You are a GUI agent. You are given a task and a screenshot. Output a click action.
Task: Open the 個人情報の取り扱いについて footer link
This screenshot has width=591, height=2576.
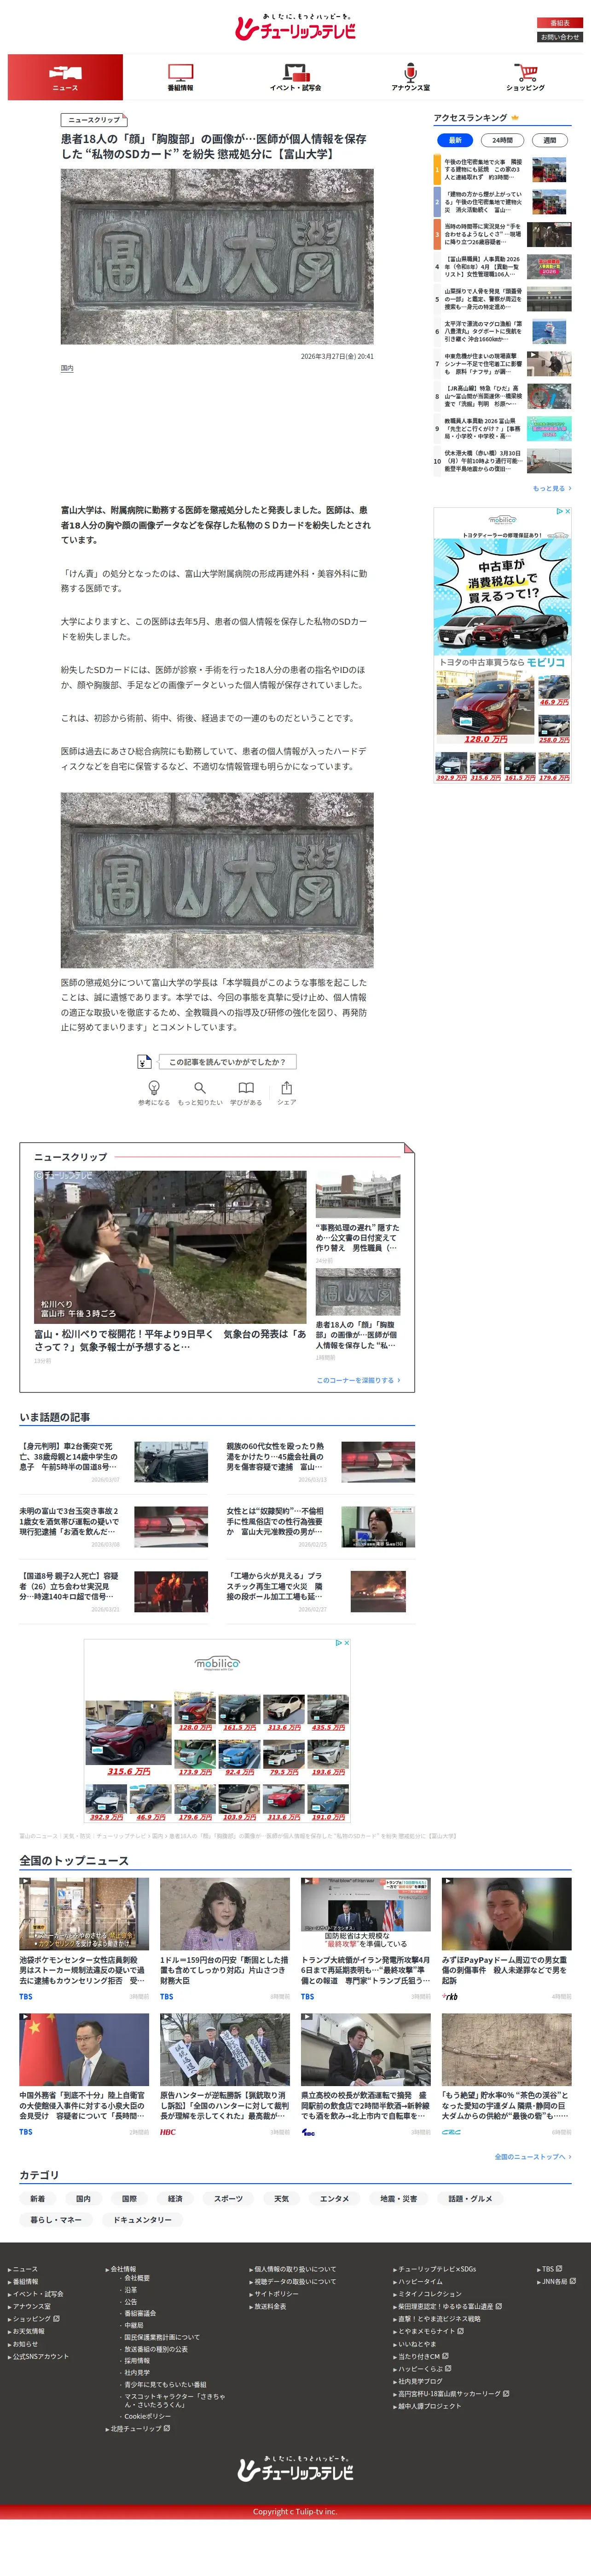point(295,2269)
